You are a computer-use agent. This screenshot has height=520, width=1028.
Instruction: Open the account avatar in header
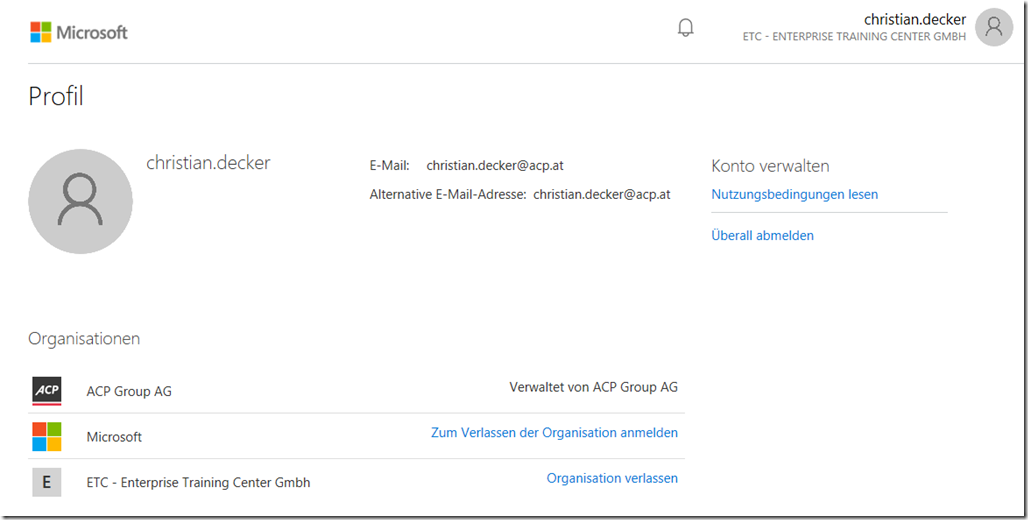[994, 27]
